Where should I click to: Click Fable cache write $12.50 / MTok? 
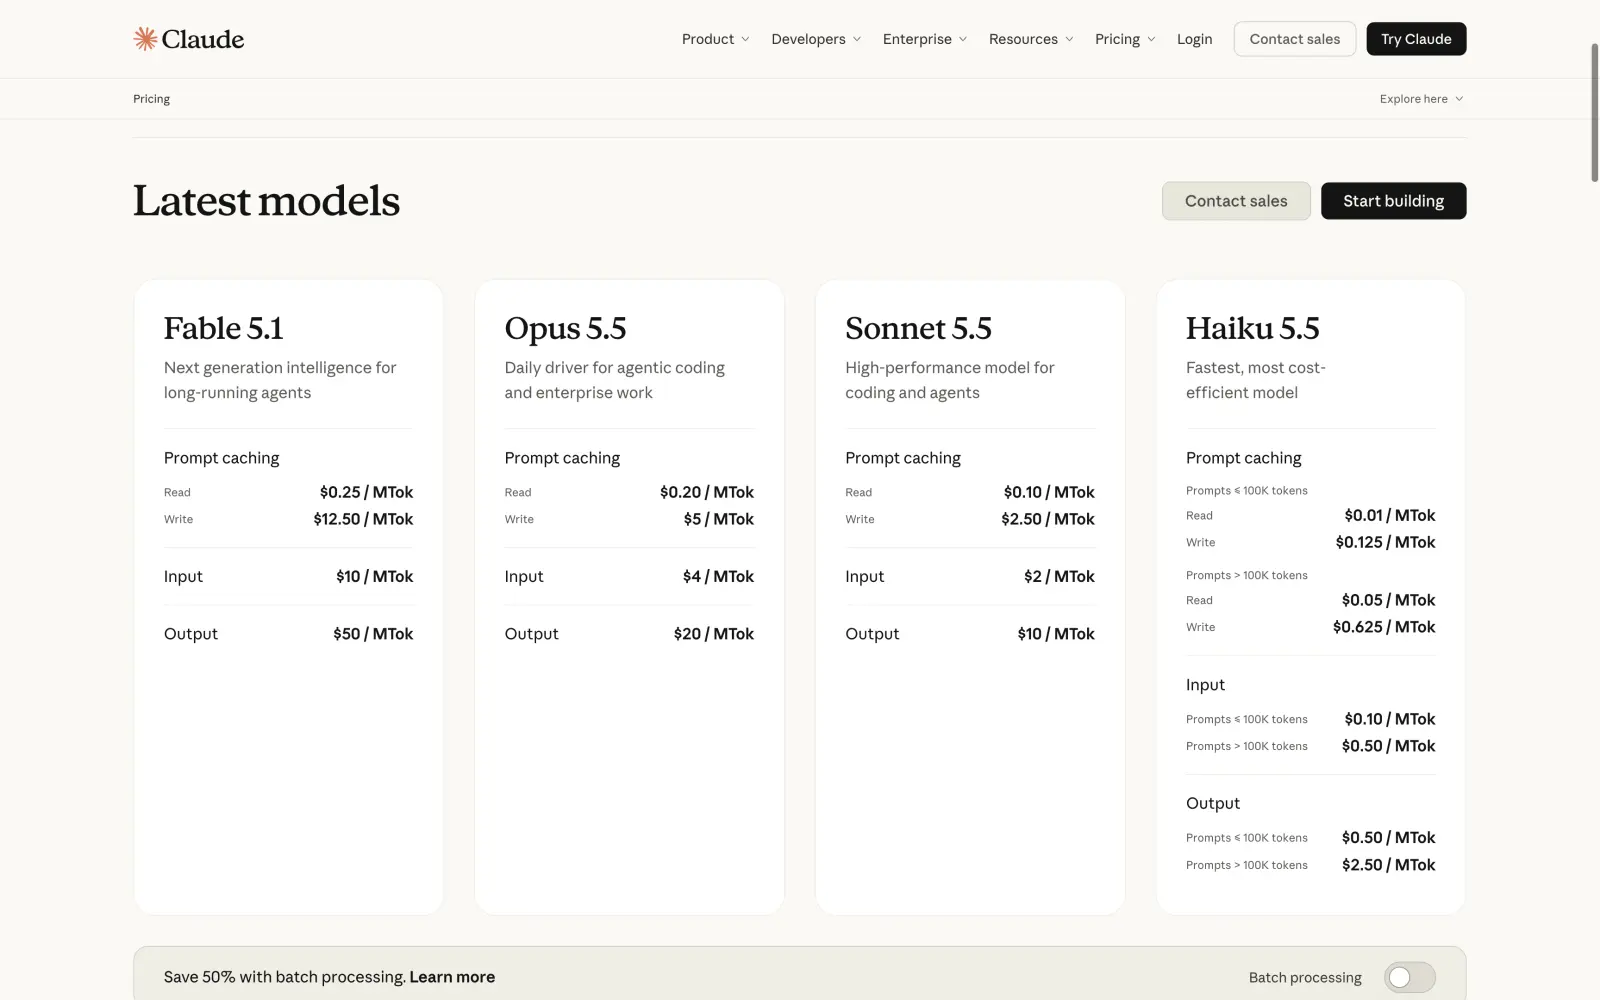[363, 519]
